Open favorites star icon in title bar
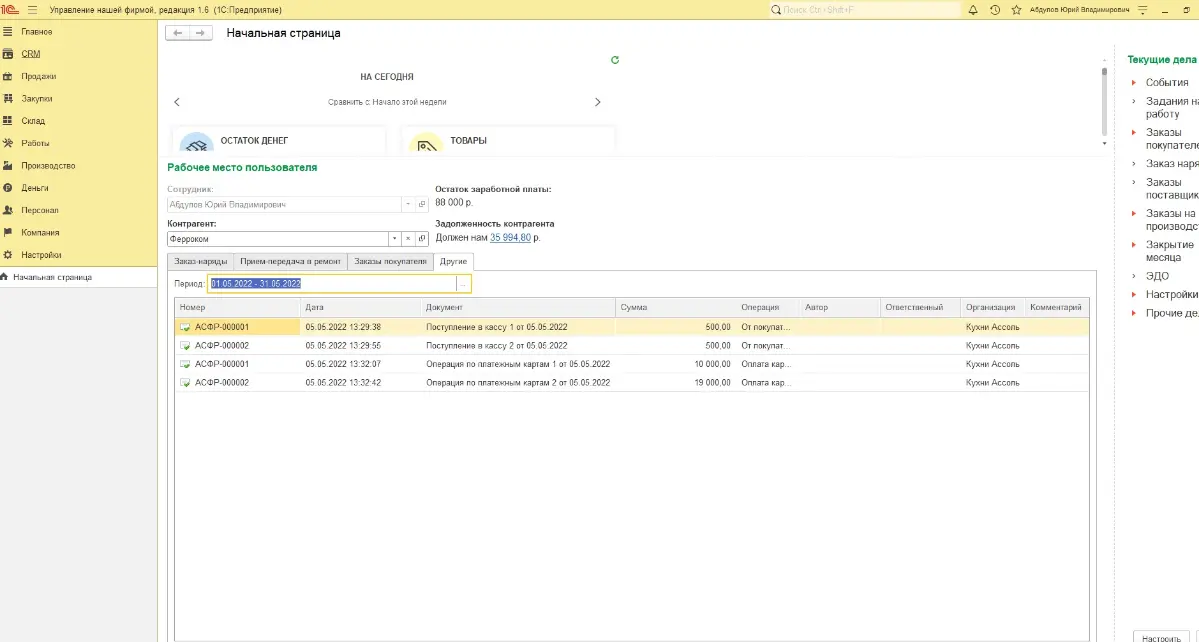 point(1016,9)
